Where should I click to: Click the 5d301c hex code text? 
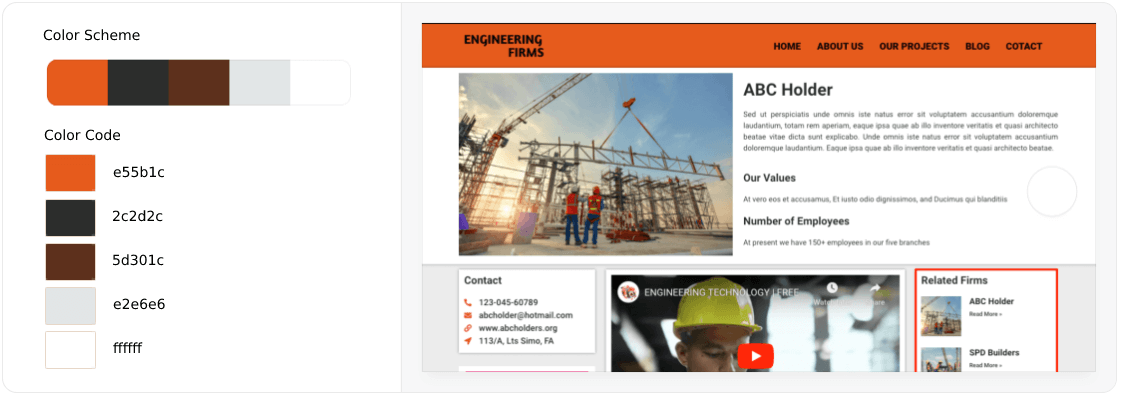pos(138,260)
